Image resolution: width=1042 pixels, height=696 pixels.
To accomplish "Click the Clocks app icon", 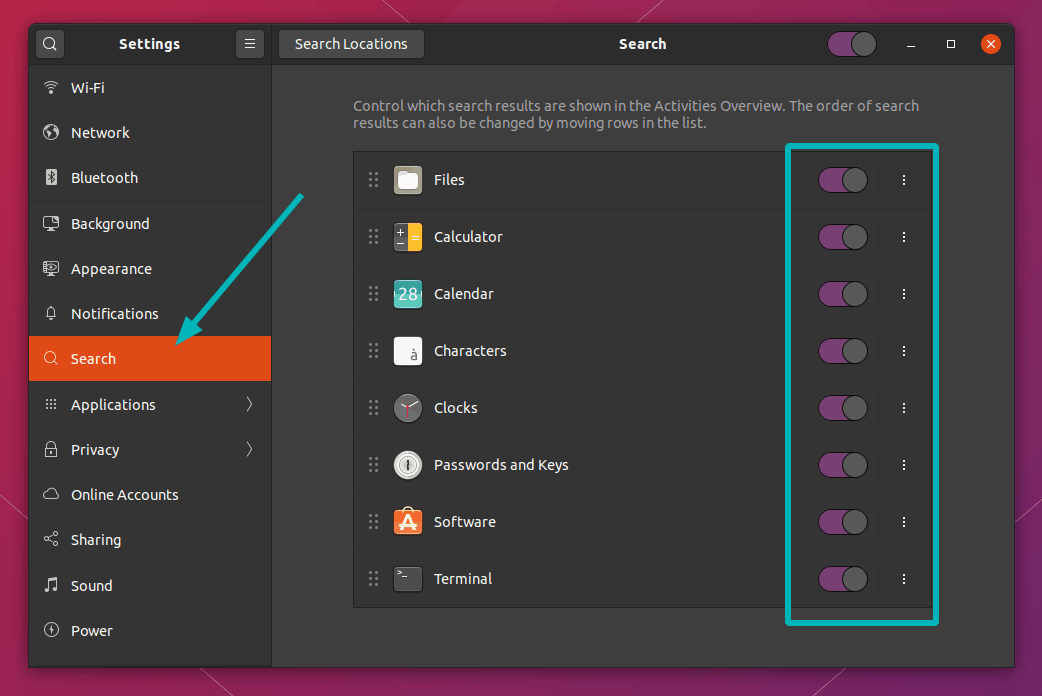I will (408, 408).
